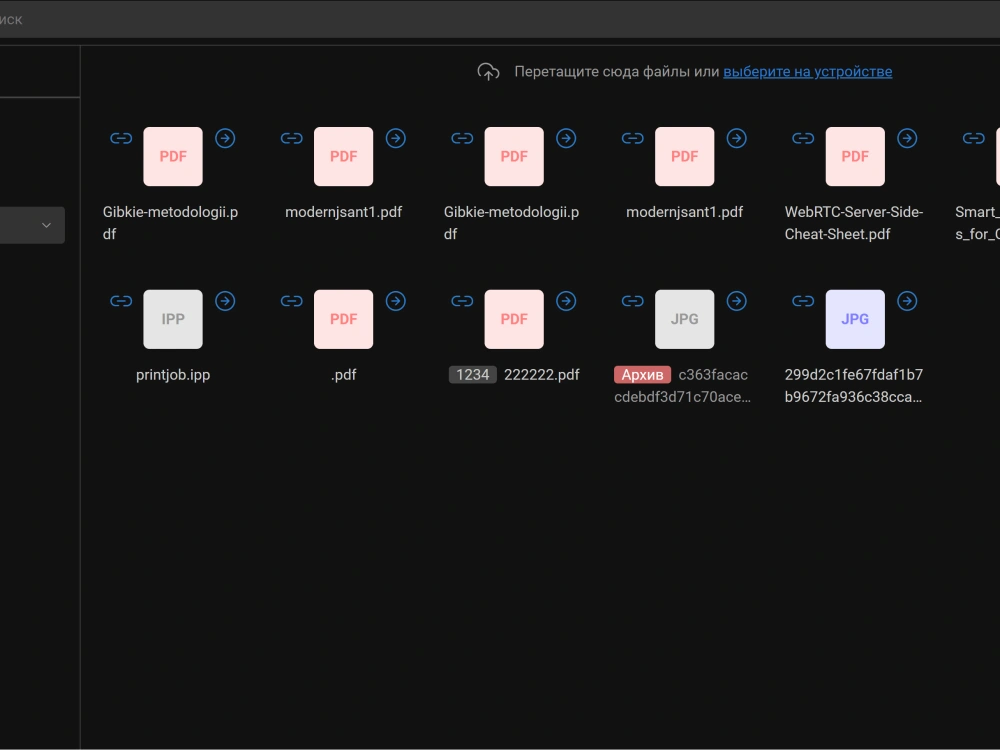Screen dimensions: 1000x750
Task: Copy link for the .pdf file
Action: pos(291,301)
